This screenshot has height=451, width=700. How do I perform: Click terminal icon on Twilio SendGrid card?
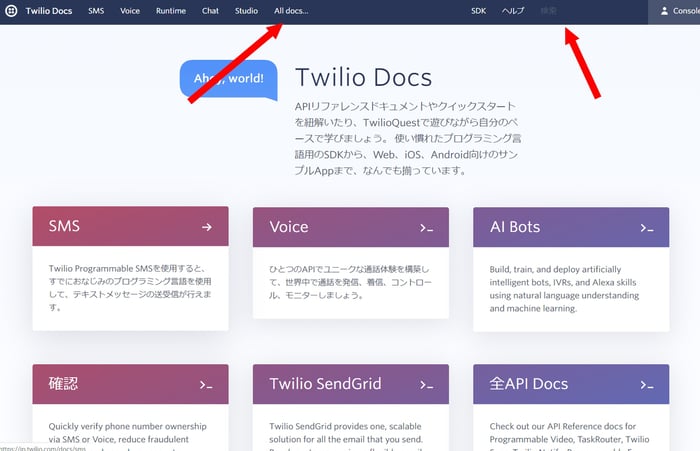pos(426,385)
